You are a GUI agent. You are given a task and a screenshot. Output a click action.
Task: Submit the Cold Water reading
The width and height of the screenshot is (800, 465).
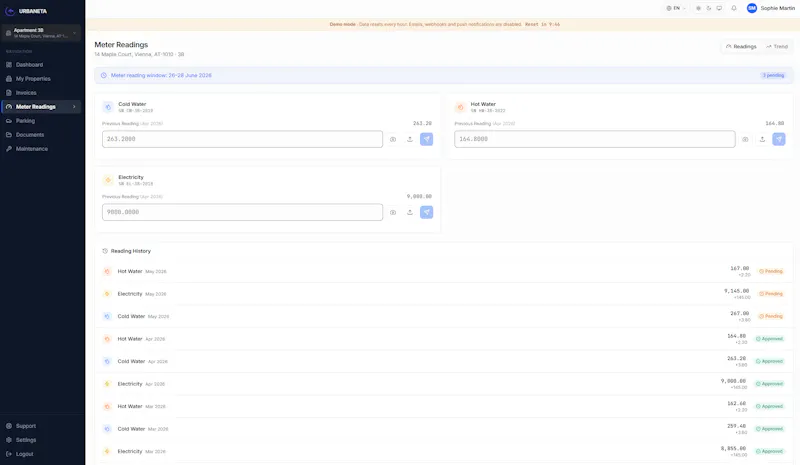coord(427,139)
